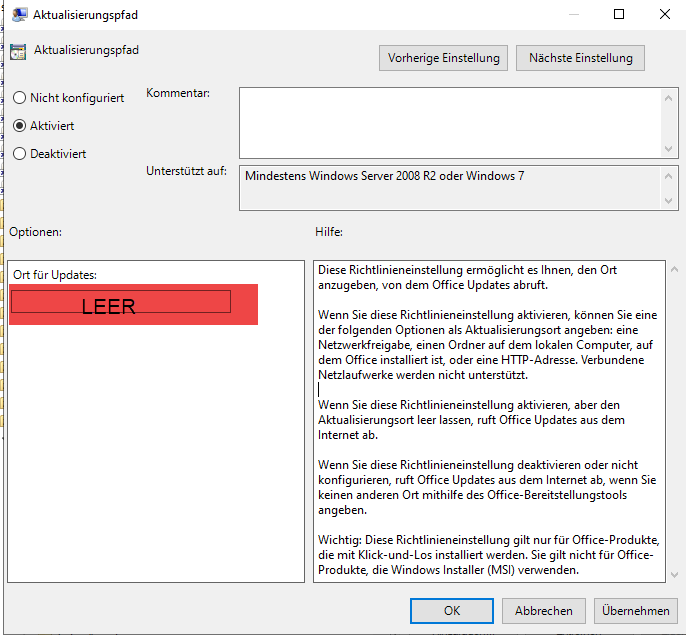Click the 'Kommentar:' label
The image size is (686, 635).
click(x=178, y=93)
